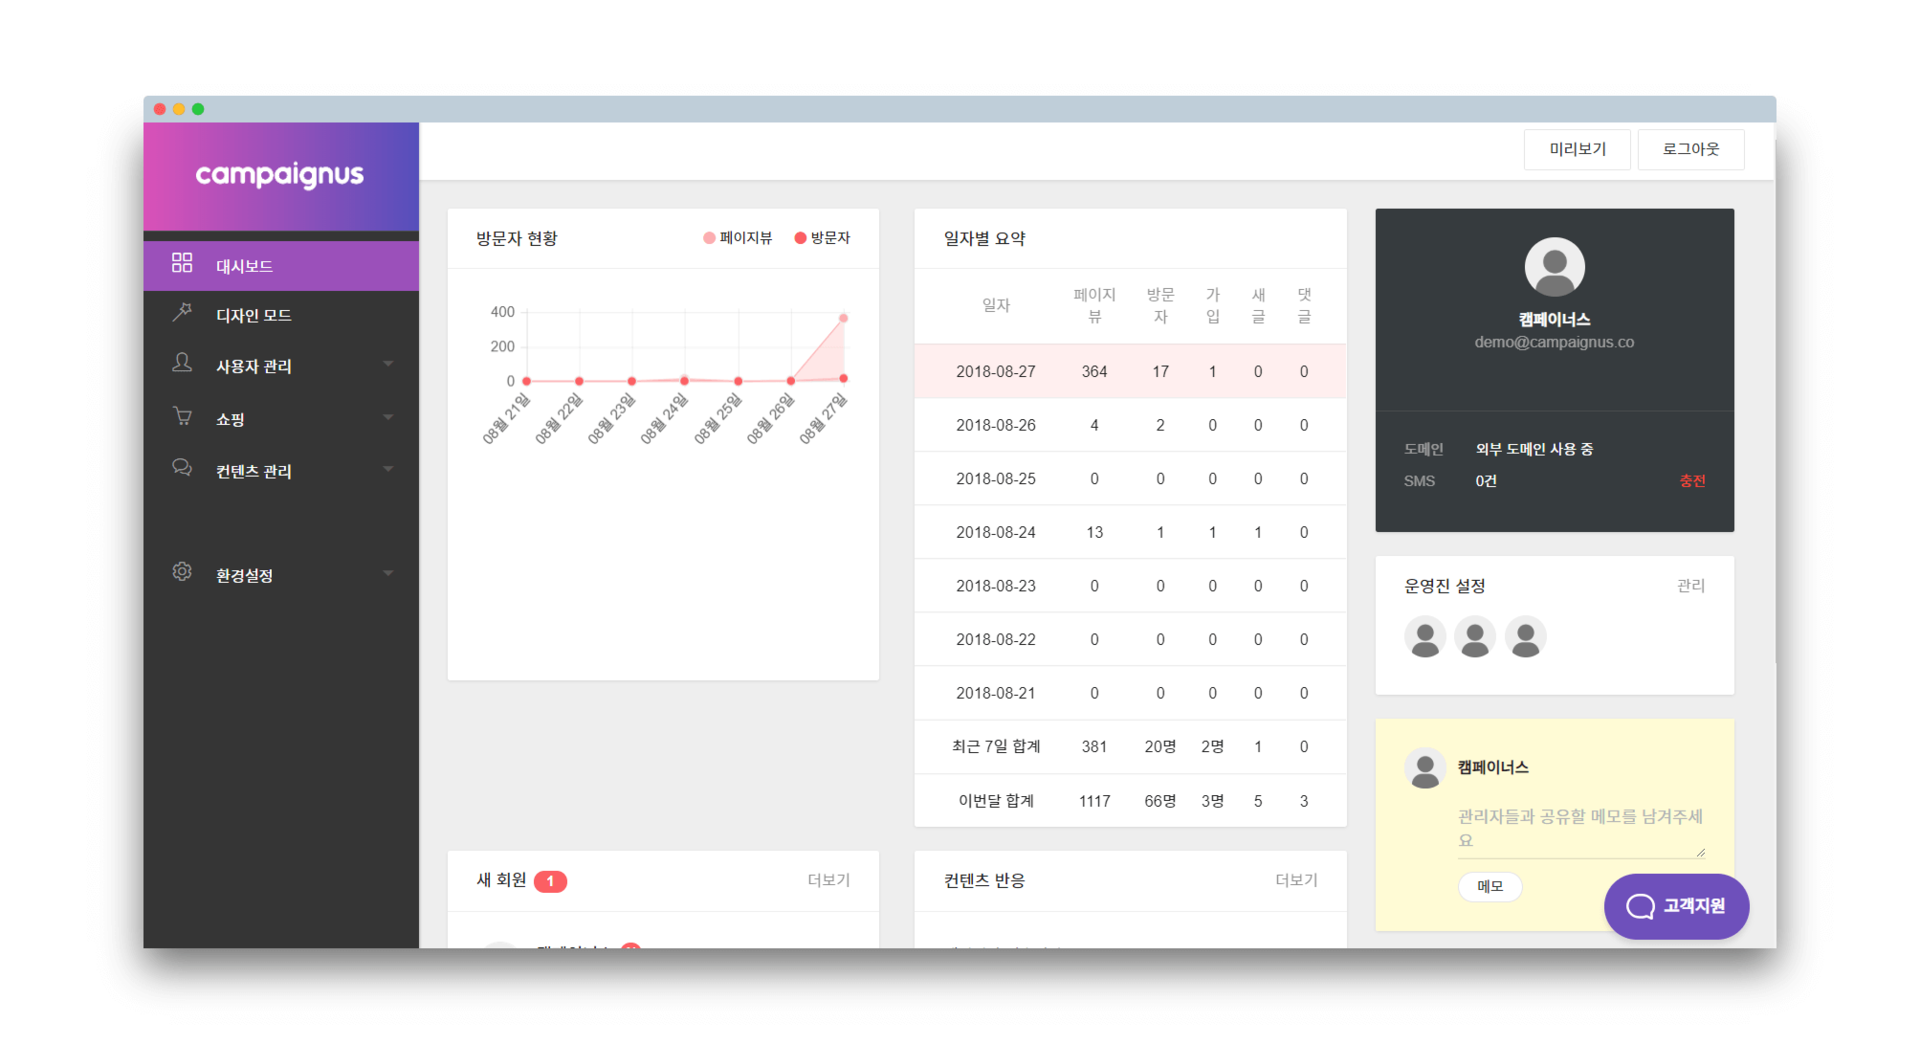
Task: Click the 2018-08-24 row date
Action: 996,533
